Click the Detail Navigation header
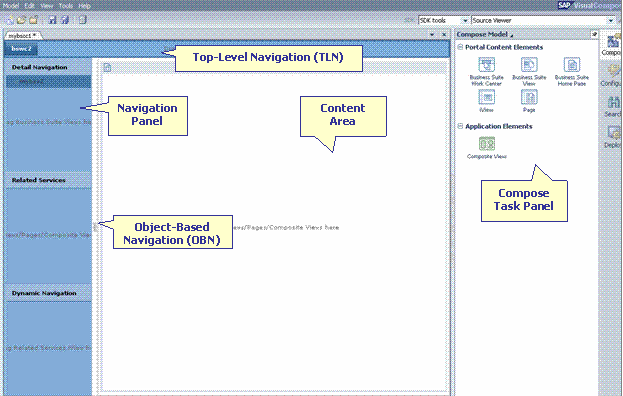 tap(48, 67)
